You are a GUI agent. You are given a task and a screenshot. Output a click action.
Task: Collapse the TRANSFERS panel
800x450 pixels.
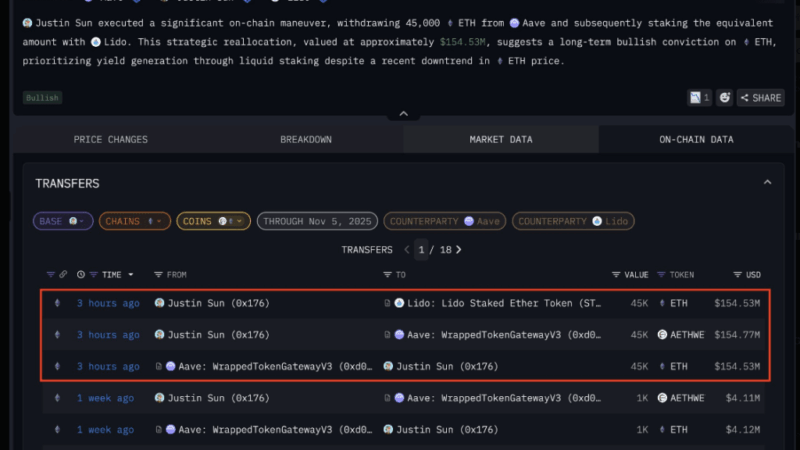click(767, 182)
